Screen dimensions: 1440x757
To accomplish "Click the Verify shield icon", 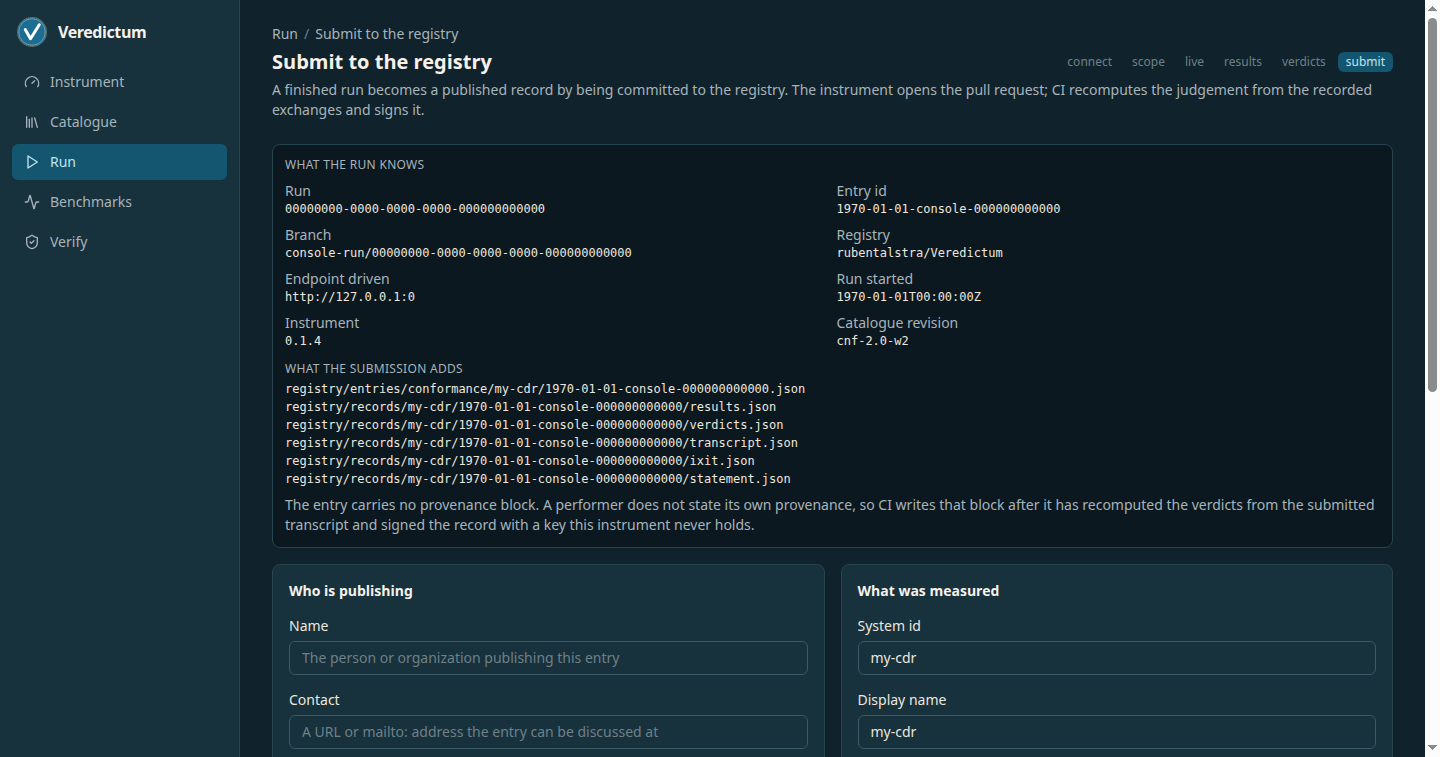I will [x=32, y=242].
